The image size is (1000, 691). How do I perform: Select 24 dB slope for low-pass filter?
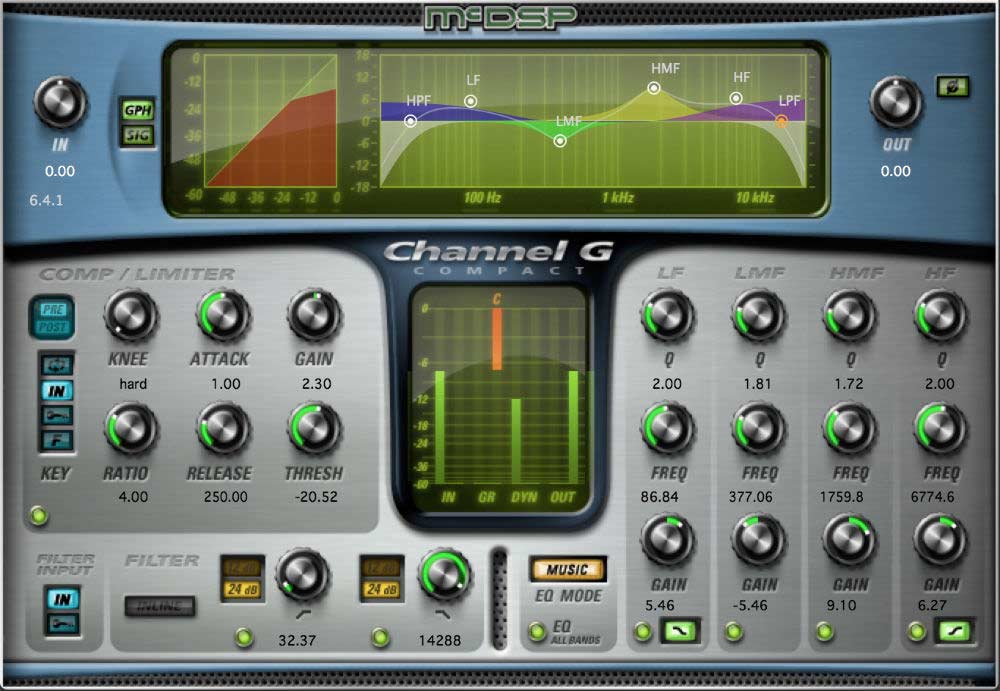click(x=382, y=590)
